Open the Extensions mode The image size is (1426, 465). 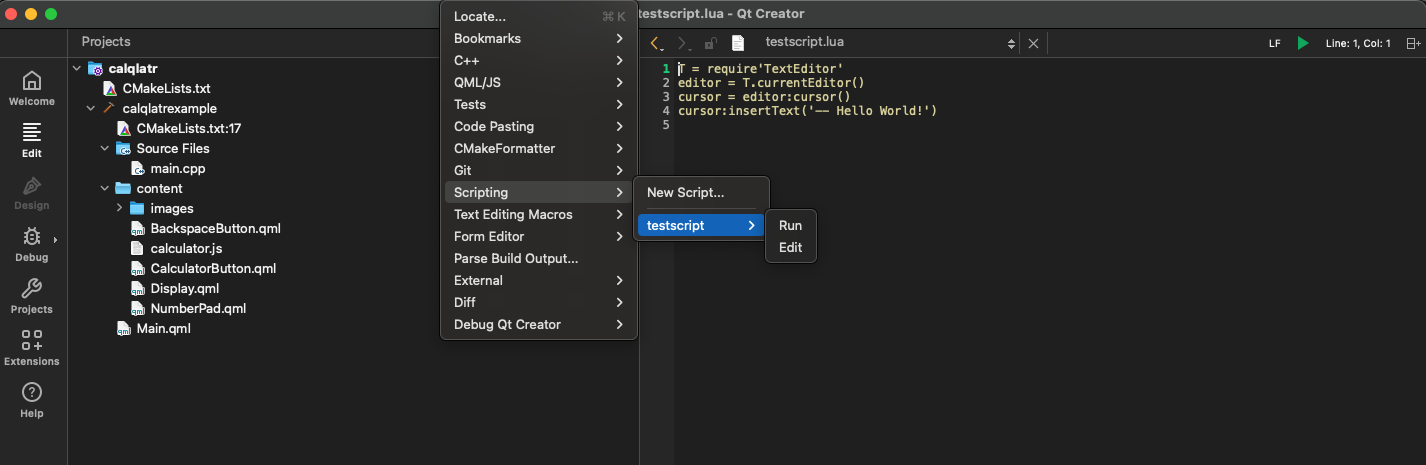[x=32, y=347]
